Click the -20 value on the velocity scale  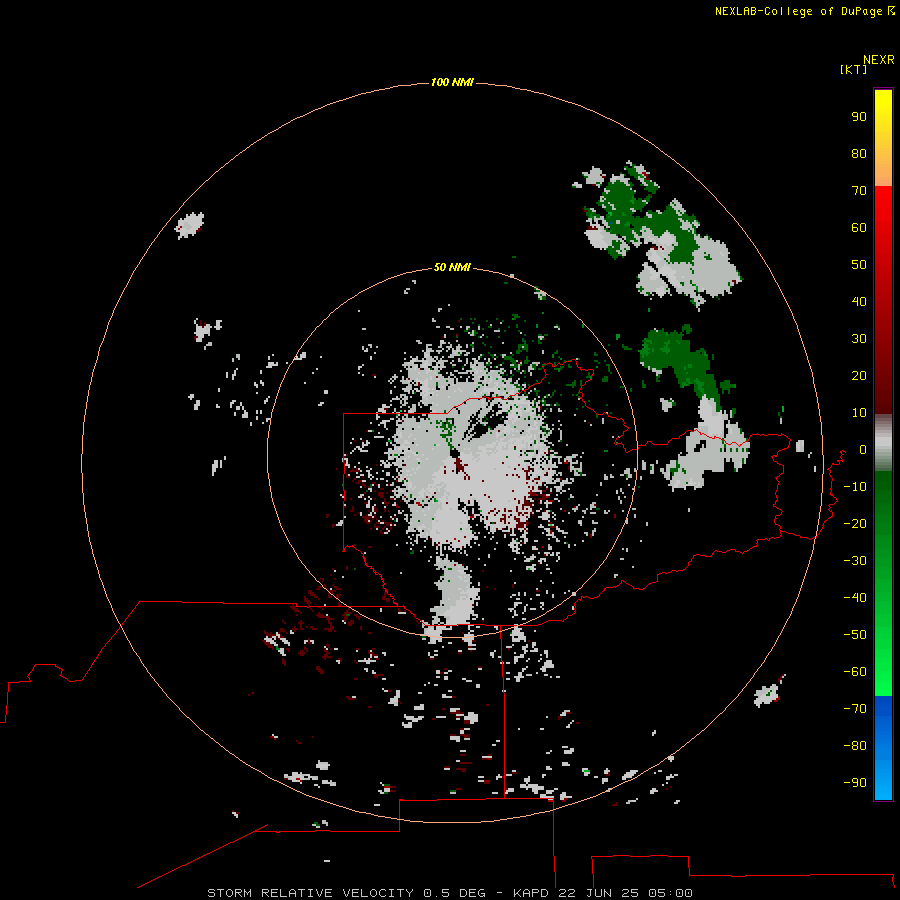(x=855, y=523)
